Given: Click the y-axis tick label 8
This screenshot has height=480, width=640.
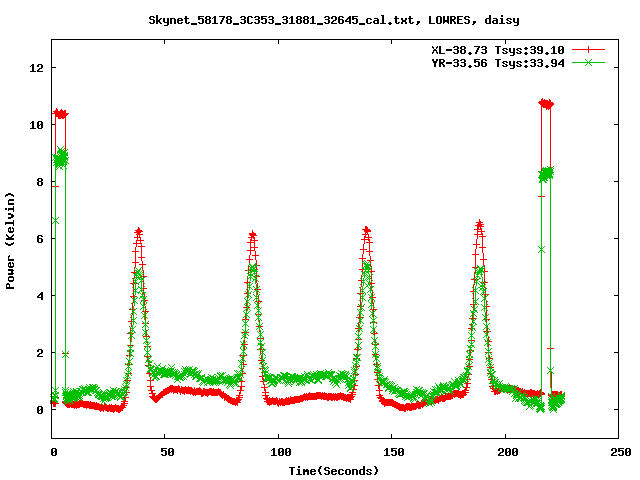Looking at the screenshot, I should click(40, 182).
